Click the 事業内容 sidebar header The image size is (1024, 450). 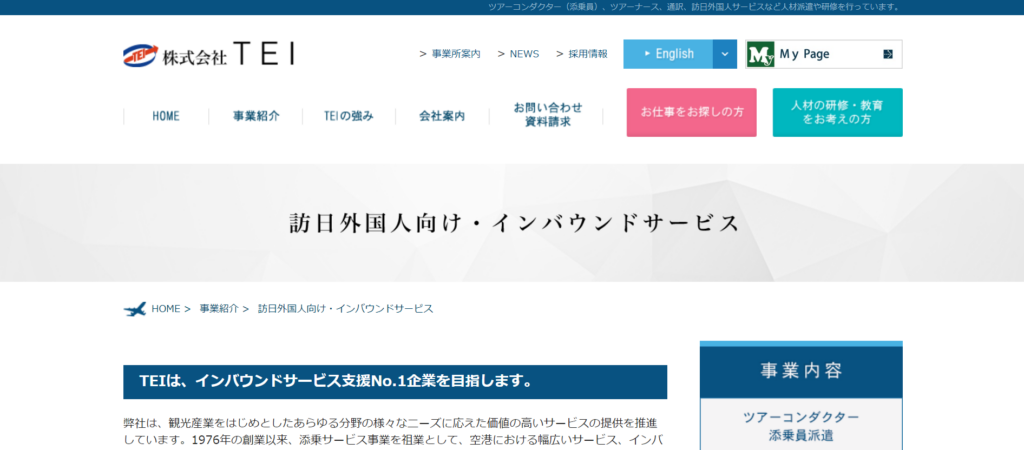pos(801,370)
